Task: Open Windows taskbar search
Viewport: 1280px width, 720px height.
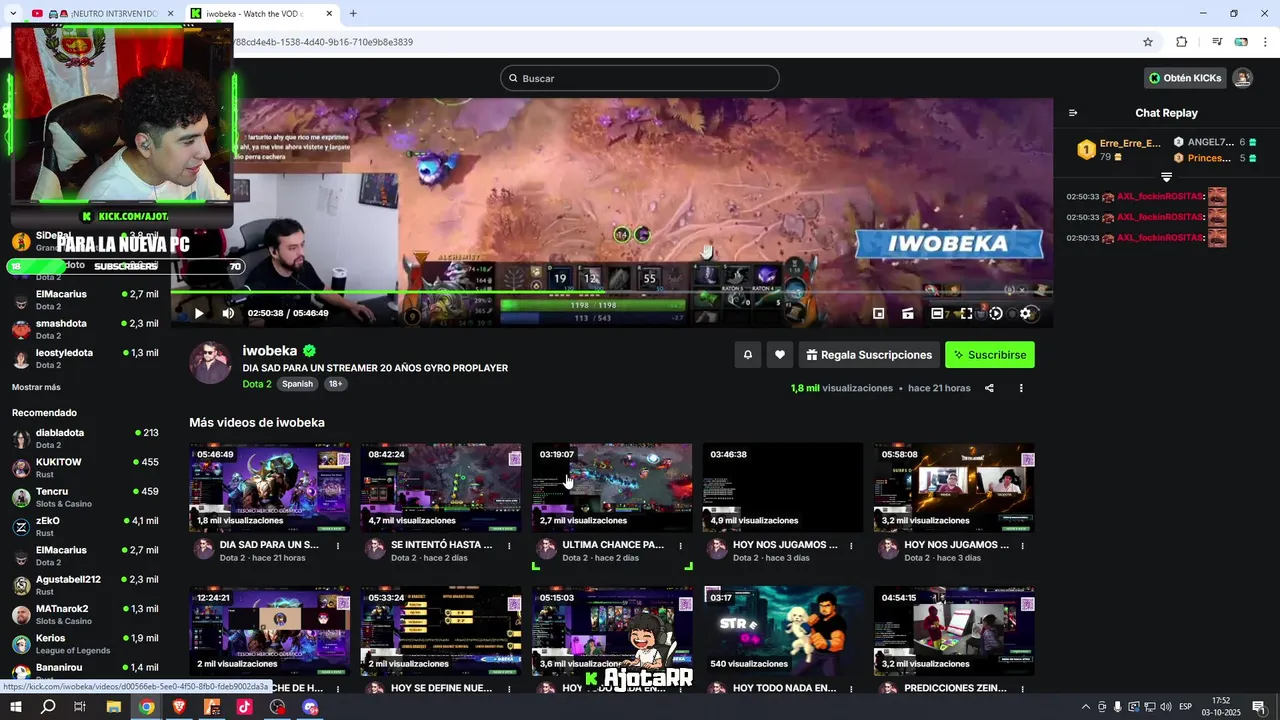Action: click(x=48, y=707)
